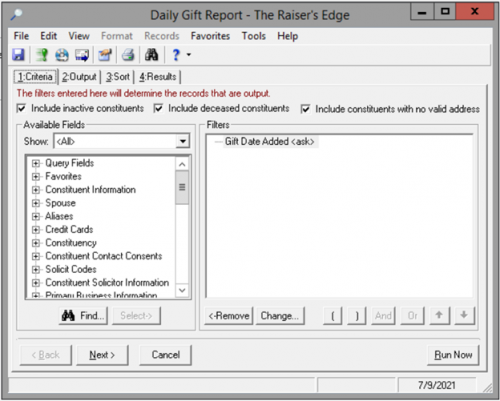Expand the Constituent Solicitor Information node
This screenshot has height=401, width=500.
point(36,283)
